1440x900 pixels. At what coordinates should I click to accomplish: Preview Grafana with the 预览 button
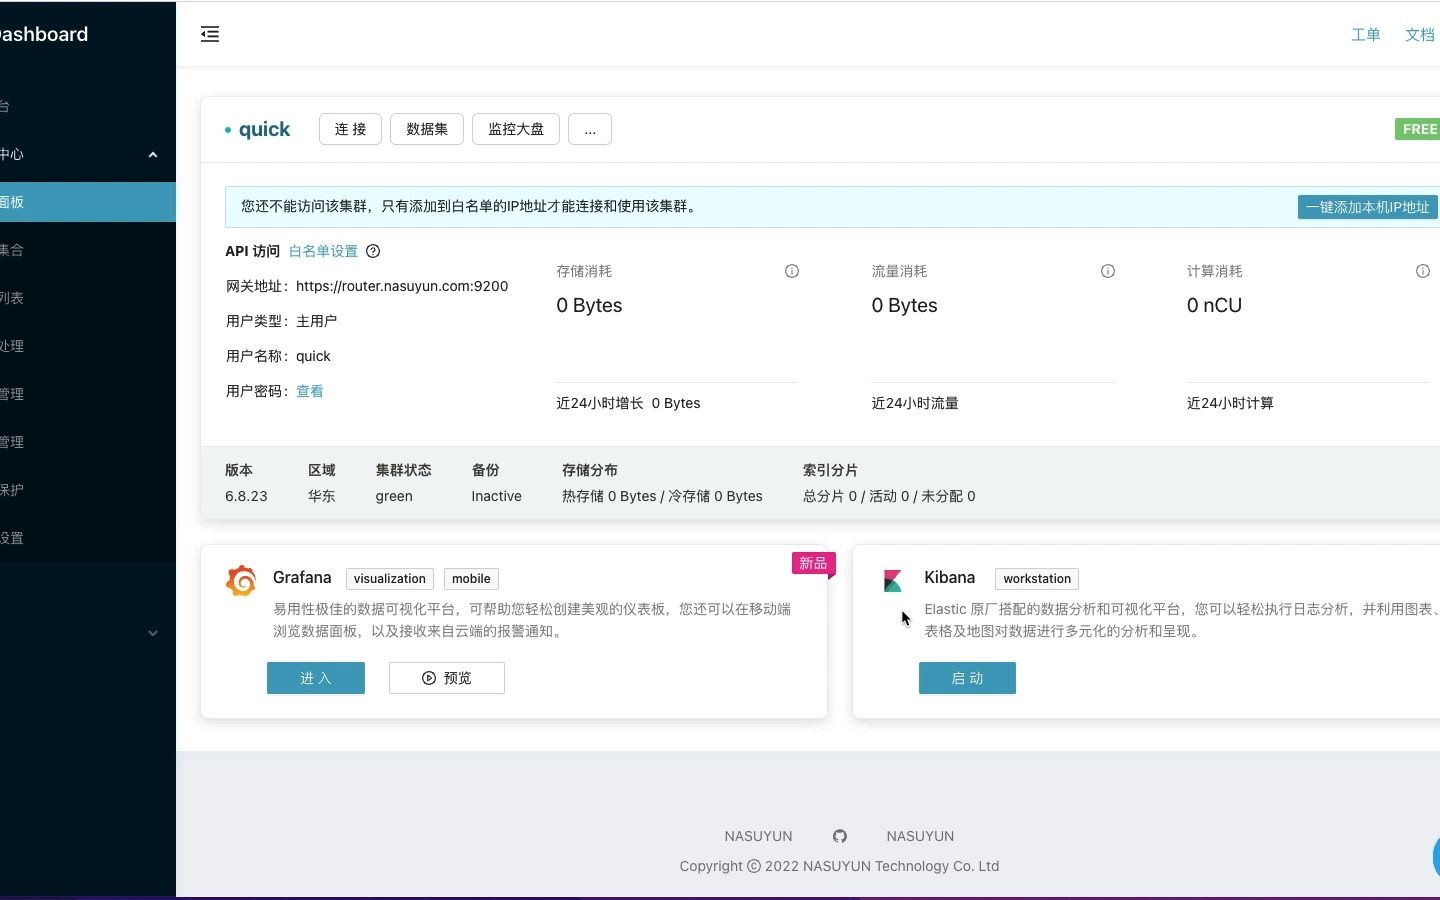point(447,678)
